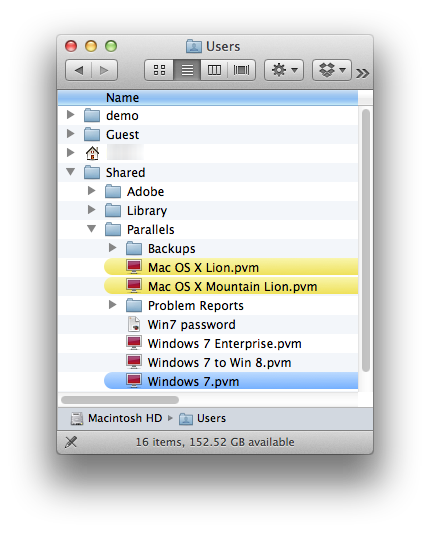Switch to Cover Flow view

pyautogui.click(x=241, y=70)
